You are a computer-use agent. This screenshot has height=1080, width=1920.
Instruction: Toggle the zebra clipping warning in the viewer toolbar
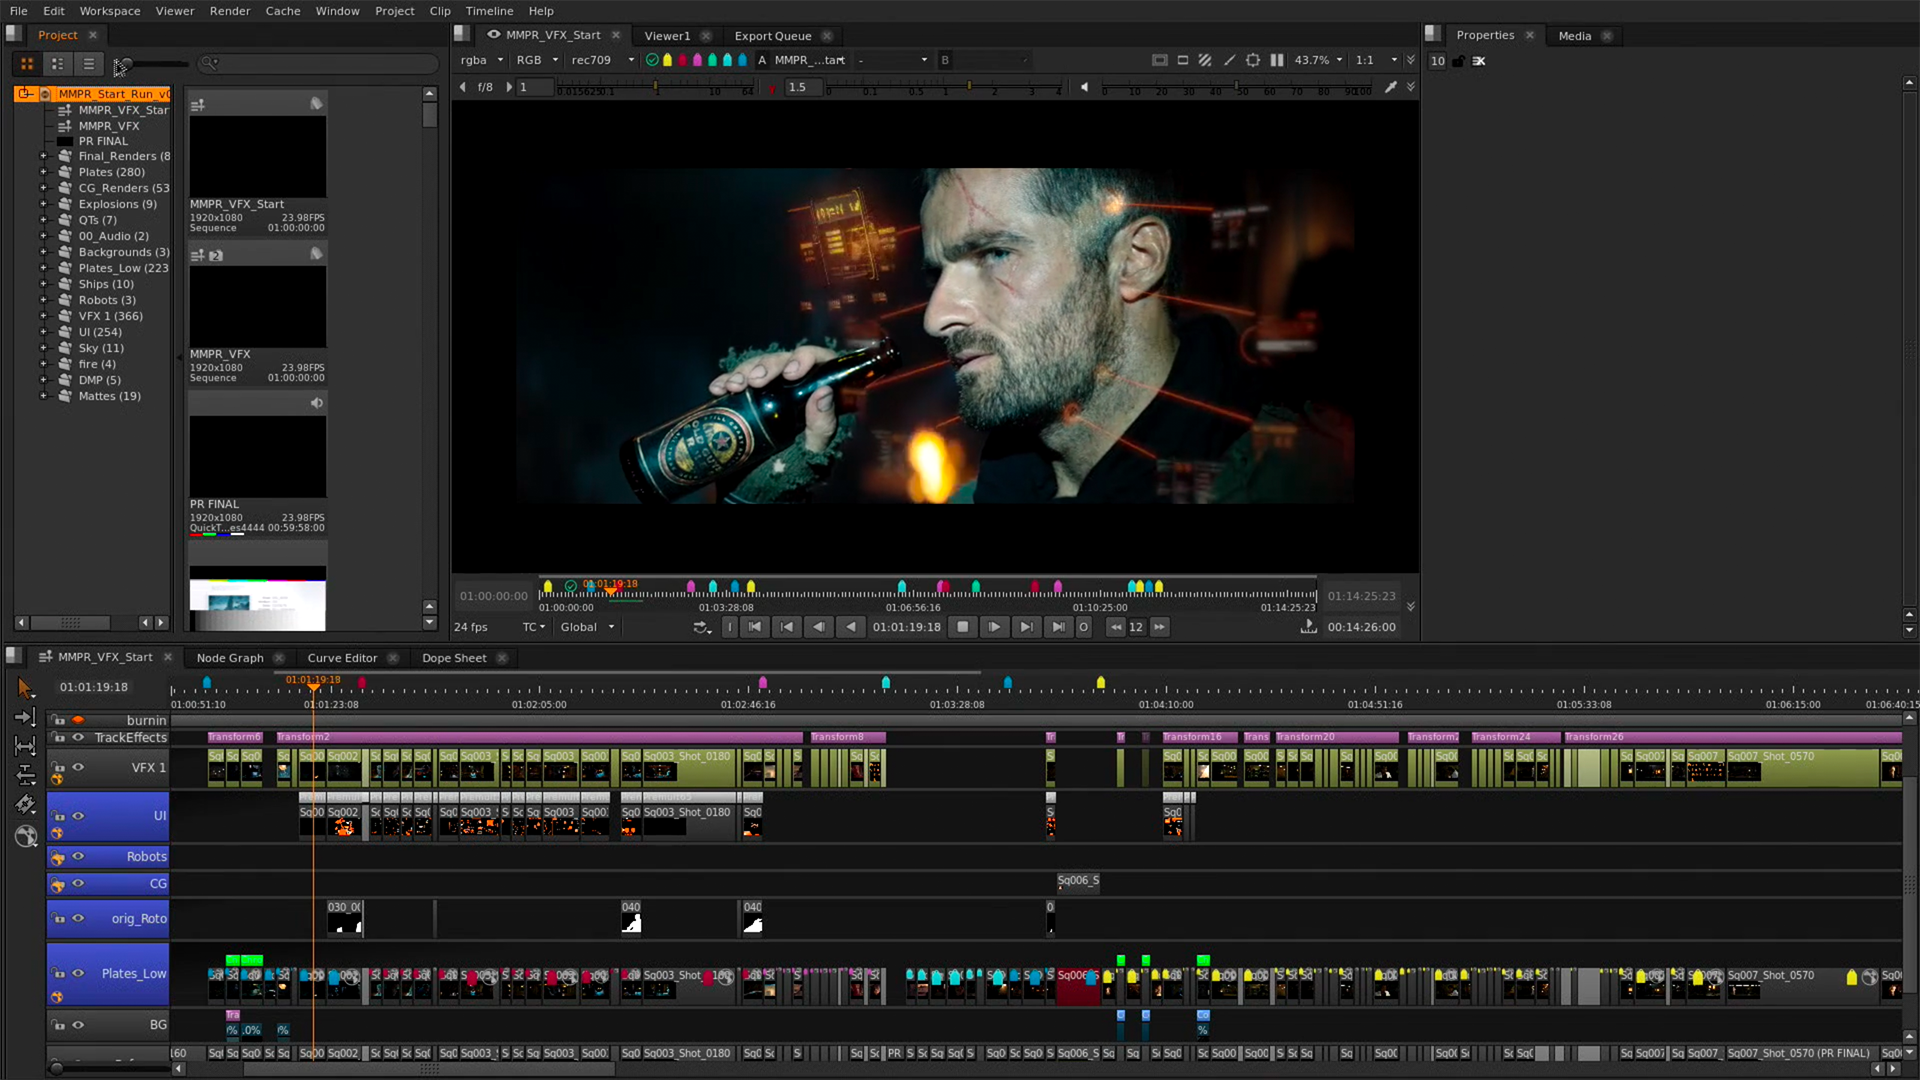[1206, 60]
